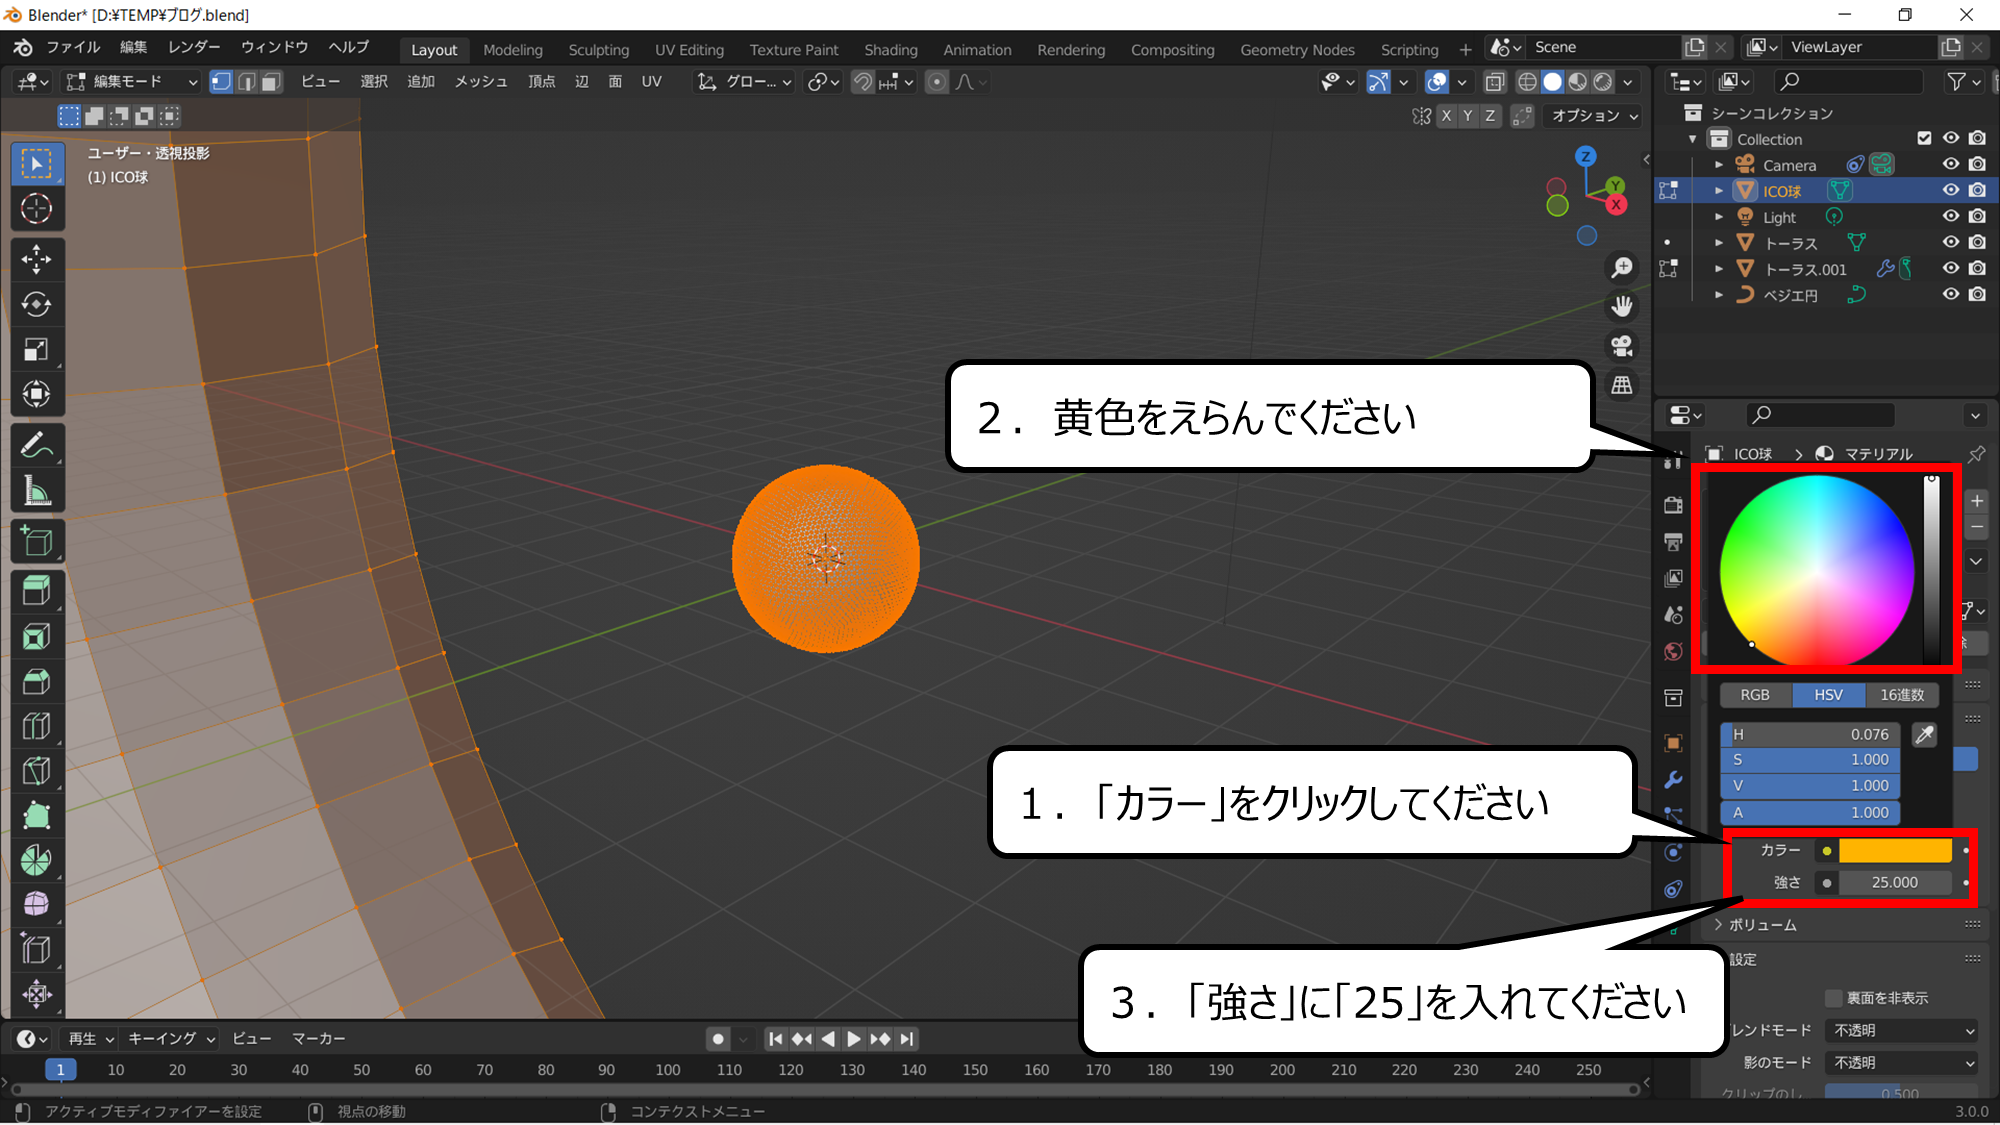Collapse the Collection tree item
This screenshot has width=2000, height=1125.
[1693, 139]
